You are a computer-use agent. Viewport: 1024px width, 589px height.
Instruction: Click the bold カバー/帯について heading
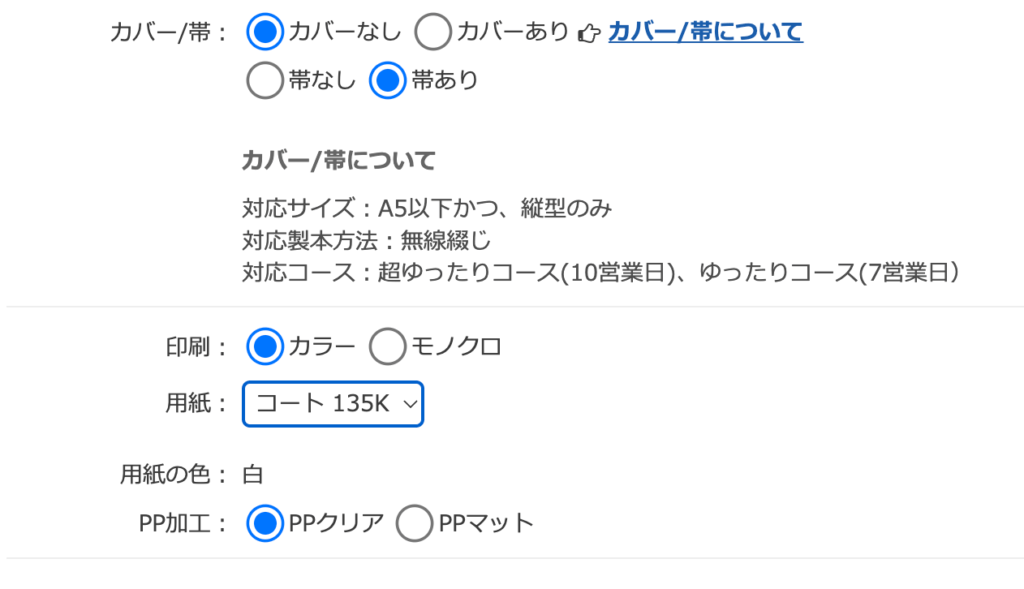pyautogui.click(x=339, y=160)
